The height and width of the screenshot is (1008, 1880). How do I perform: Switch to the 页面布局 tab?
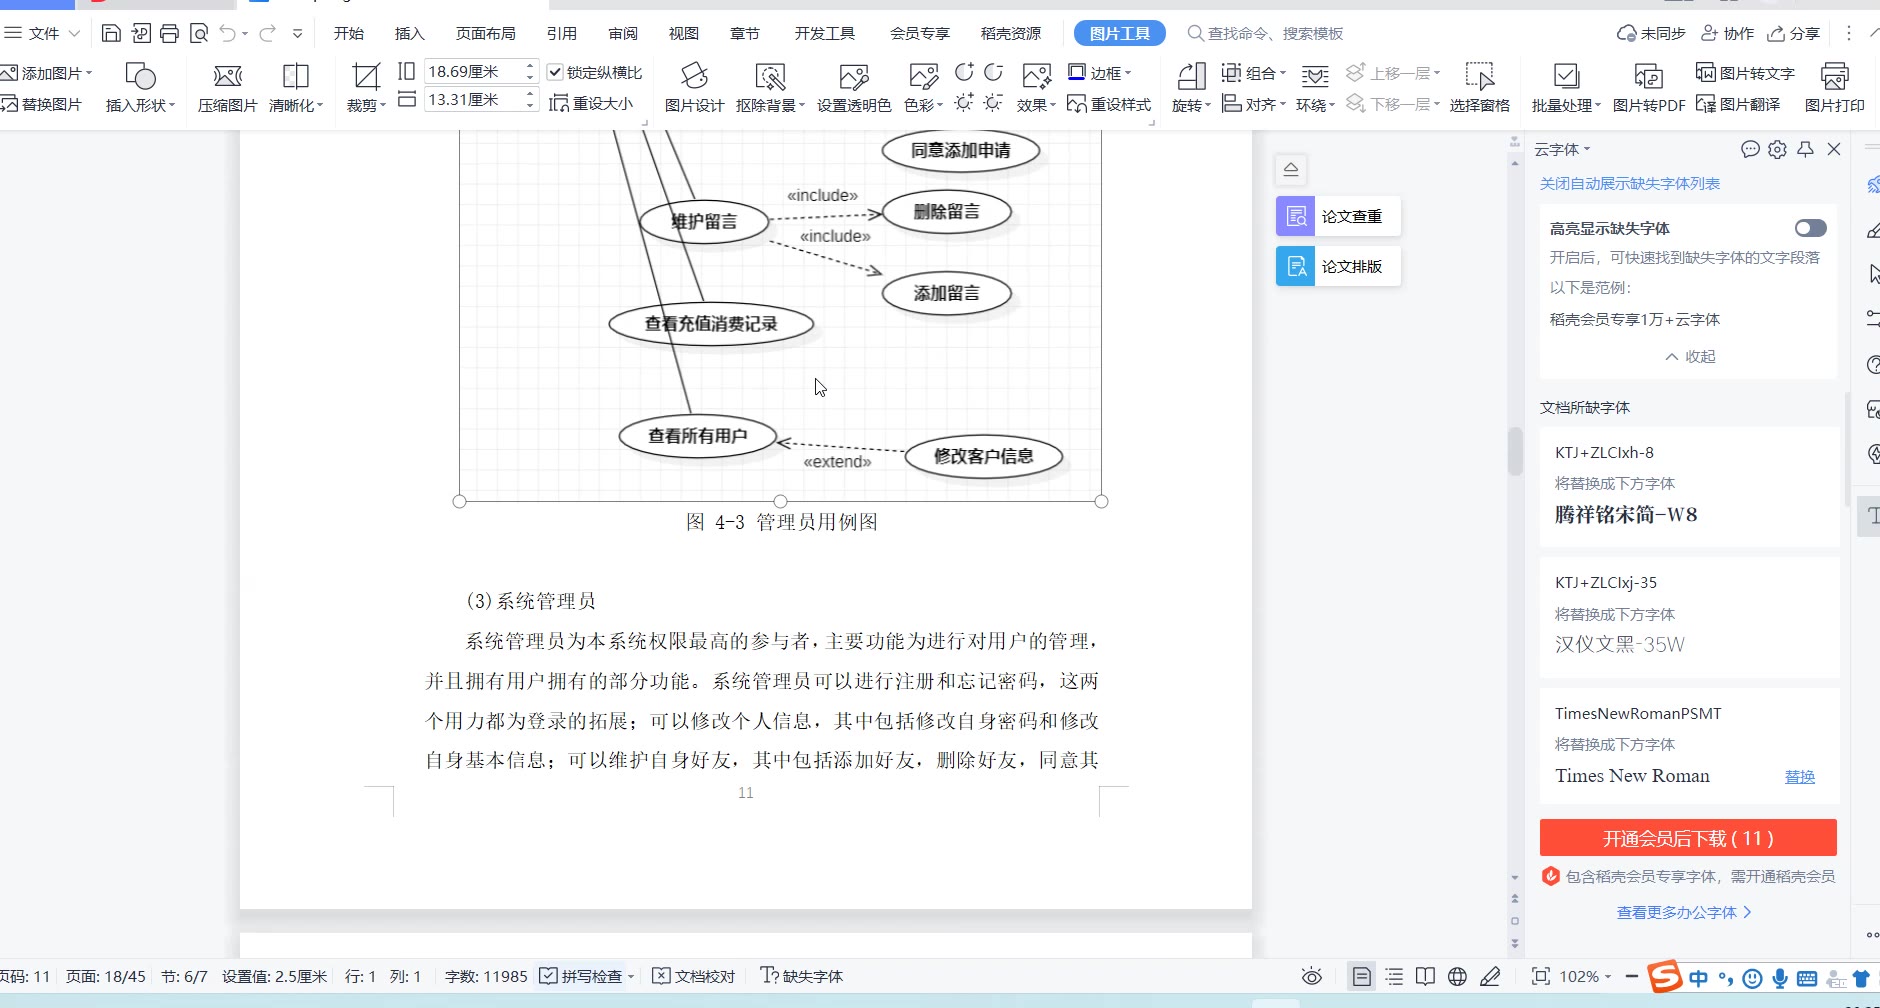486,34
